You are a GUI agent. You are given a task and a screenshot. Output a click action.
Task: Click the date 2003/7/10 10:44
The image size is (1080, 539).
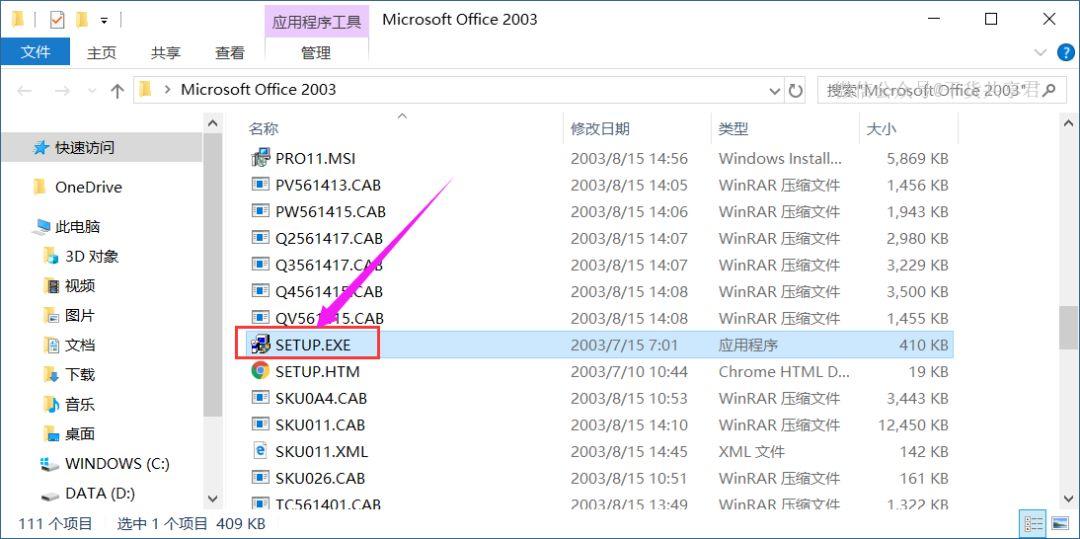pyautogui.click(x=629, y=372)
